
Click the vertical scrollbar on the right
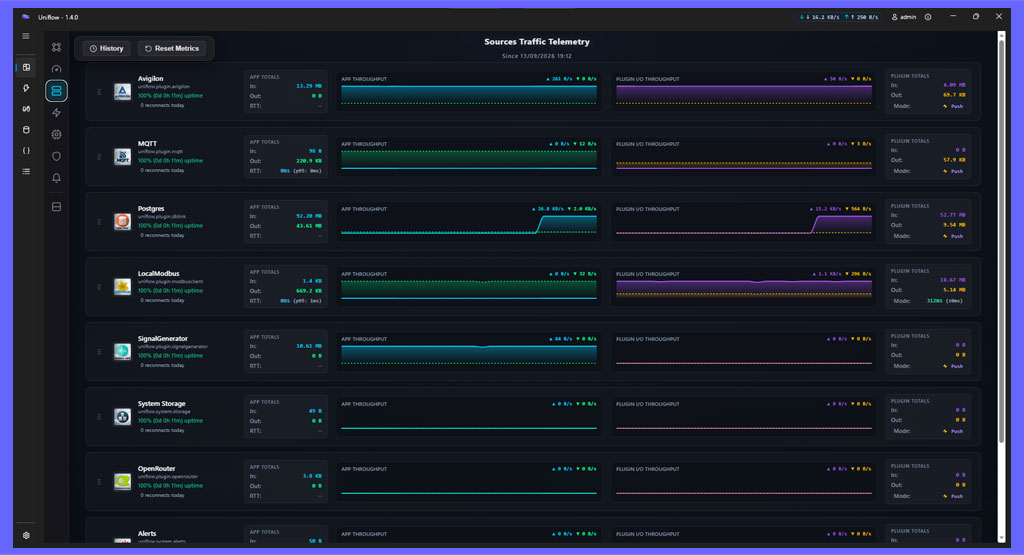pos(1001,242)
